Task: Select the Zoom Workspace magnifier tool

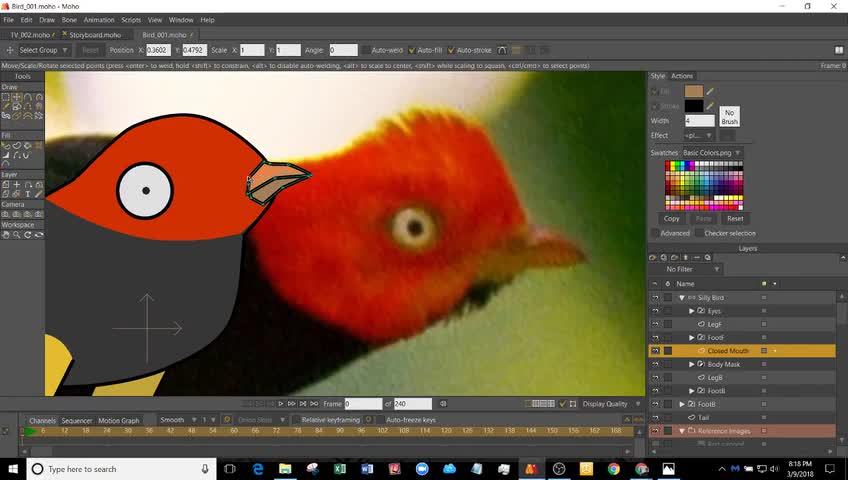Action: [x=17, y=235]
